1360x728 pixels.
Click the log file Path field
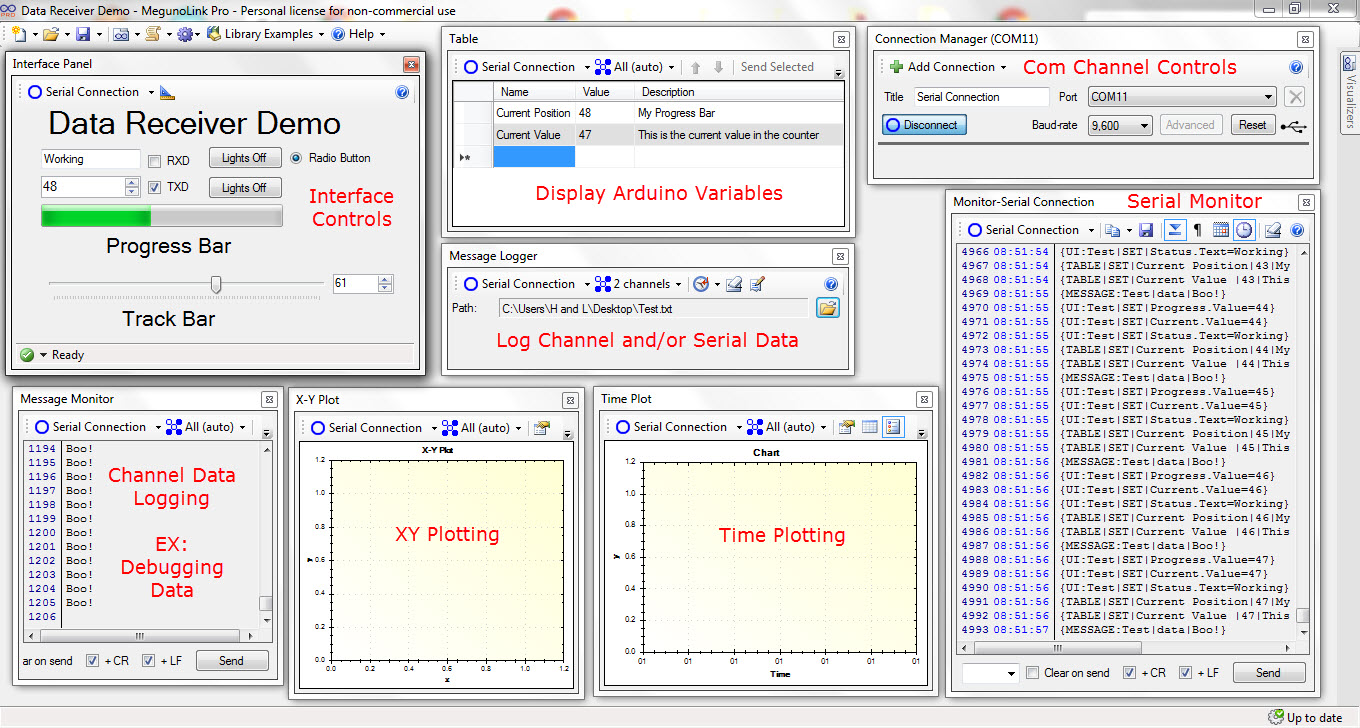654,309
